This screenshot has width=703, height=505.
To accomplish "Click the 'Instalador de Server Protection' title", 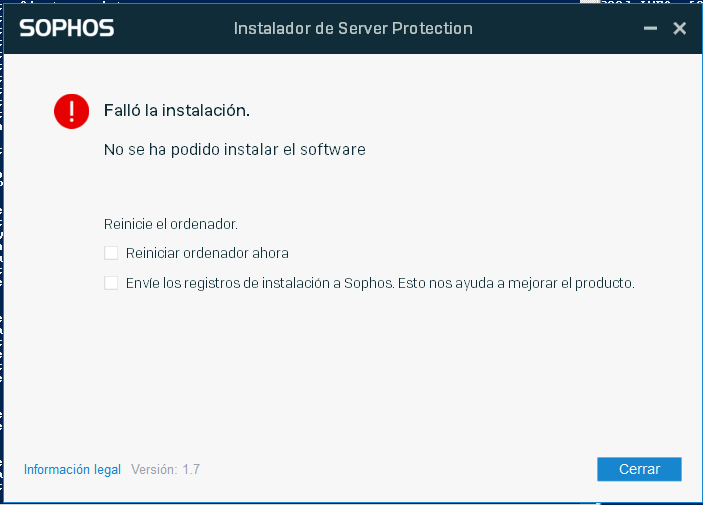I will [x=353, y=28].
